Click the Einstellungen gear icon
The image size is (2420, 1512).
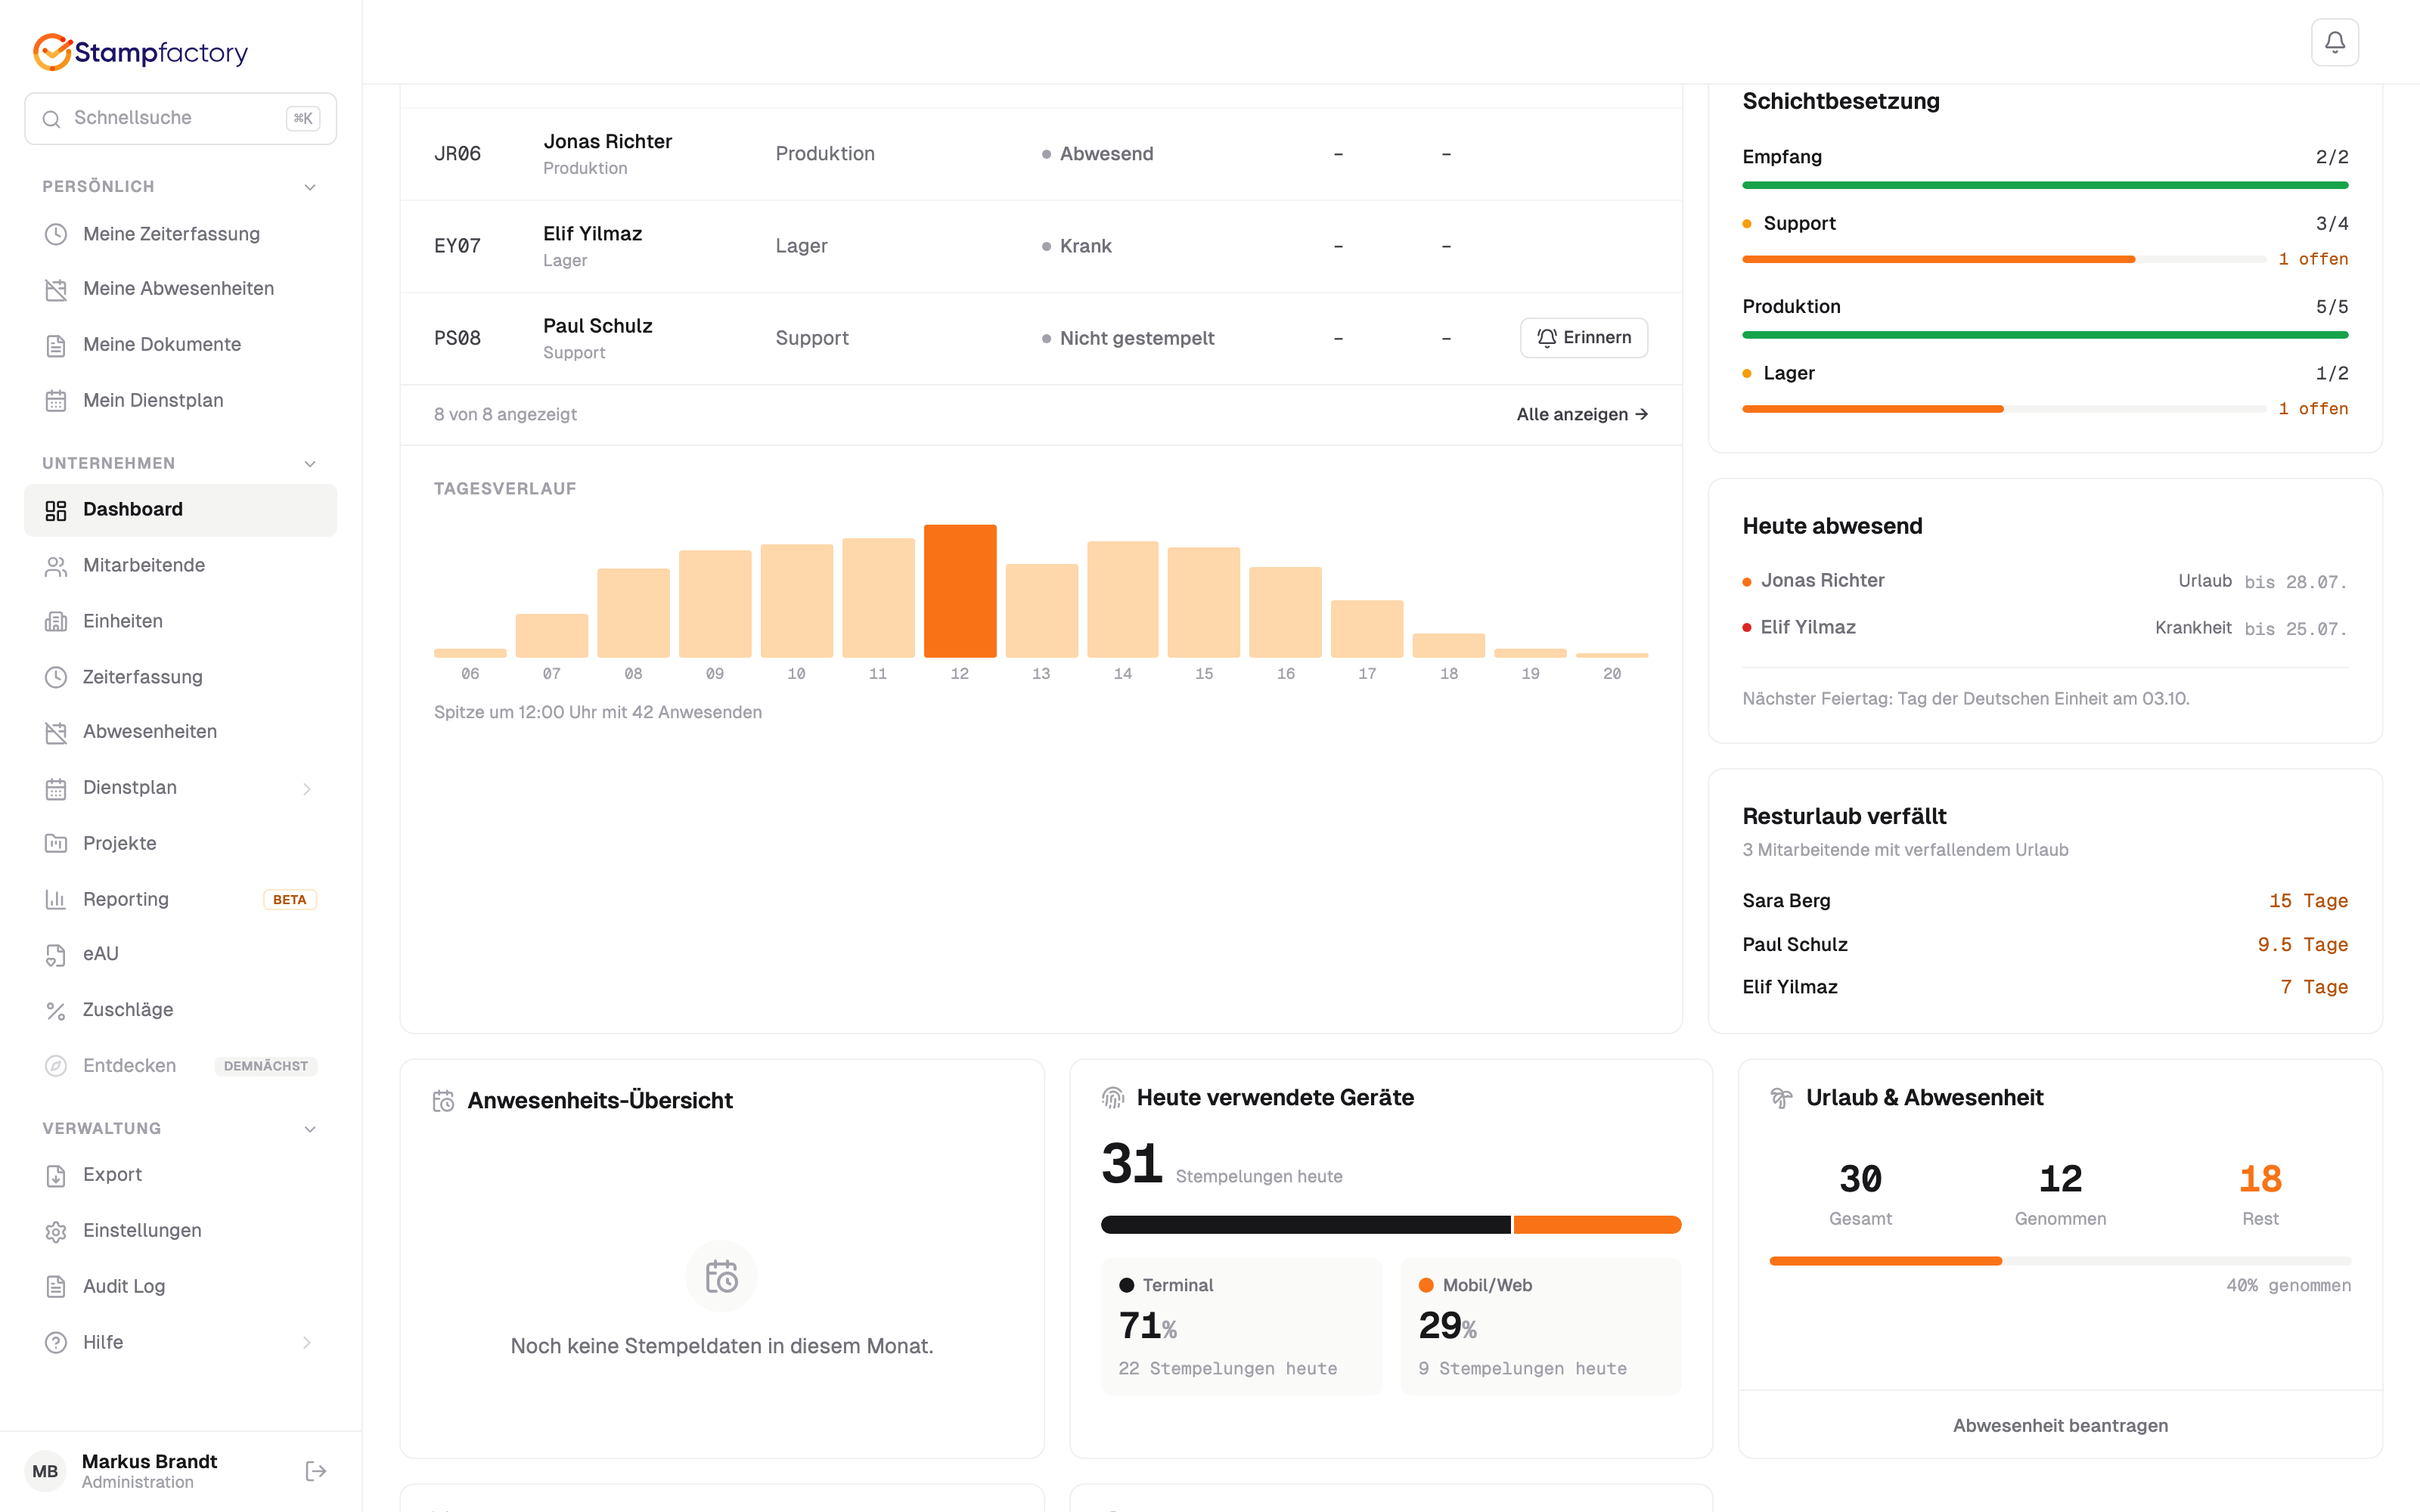[x=56, y=1231]
